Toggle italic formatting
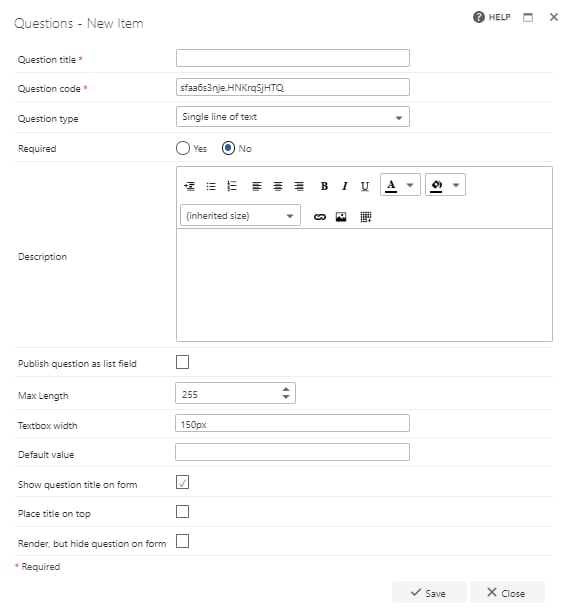 345,186
